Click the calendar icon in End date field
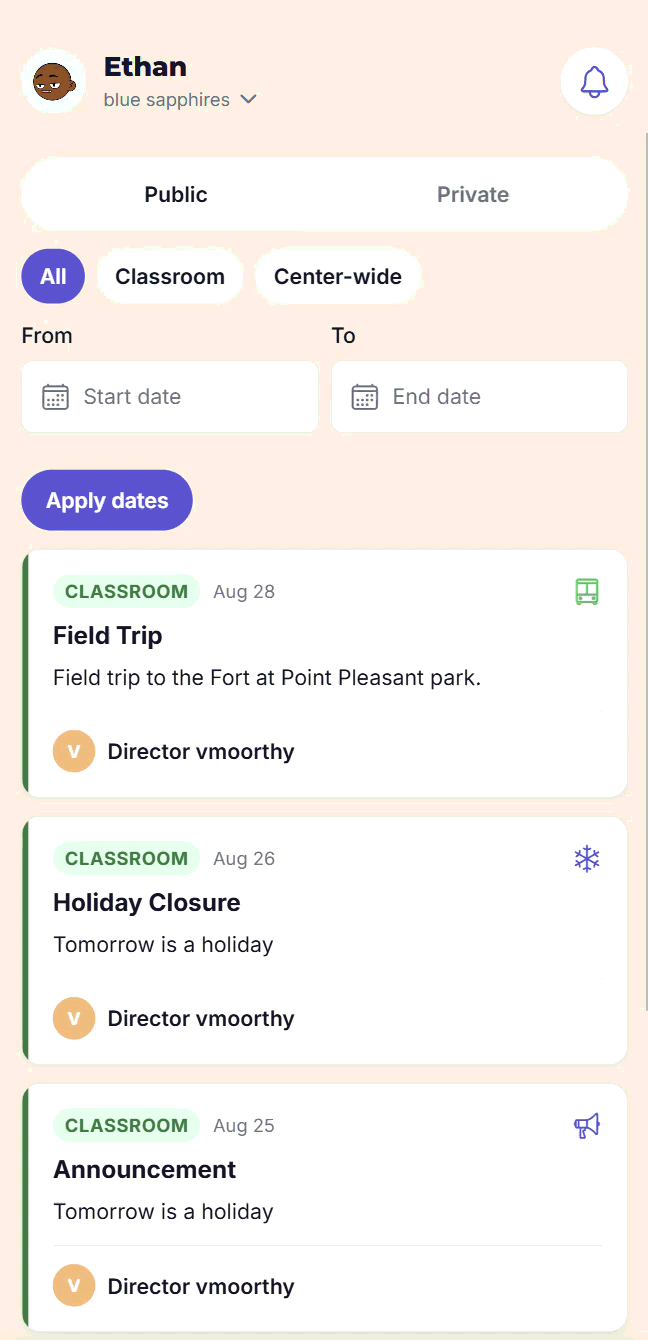648x1340 pixels. pyautogui.click(x=365, y=397)
